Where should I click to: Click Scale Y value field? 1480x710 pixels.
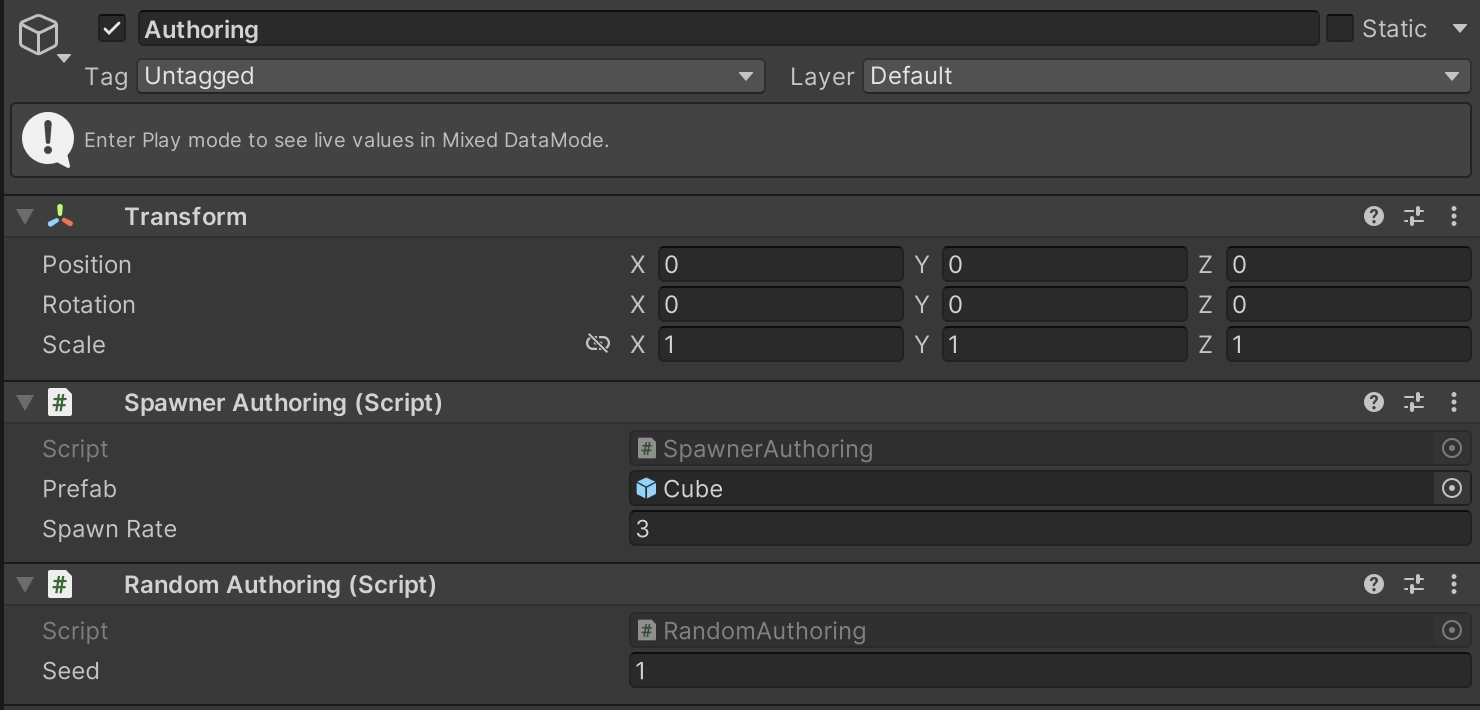tap(1064, 345)
